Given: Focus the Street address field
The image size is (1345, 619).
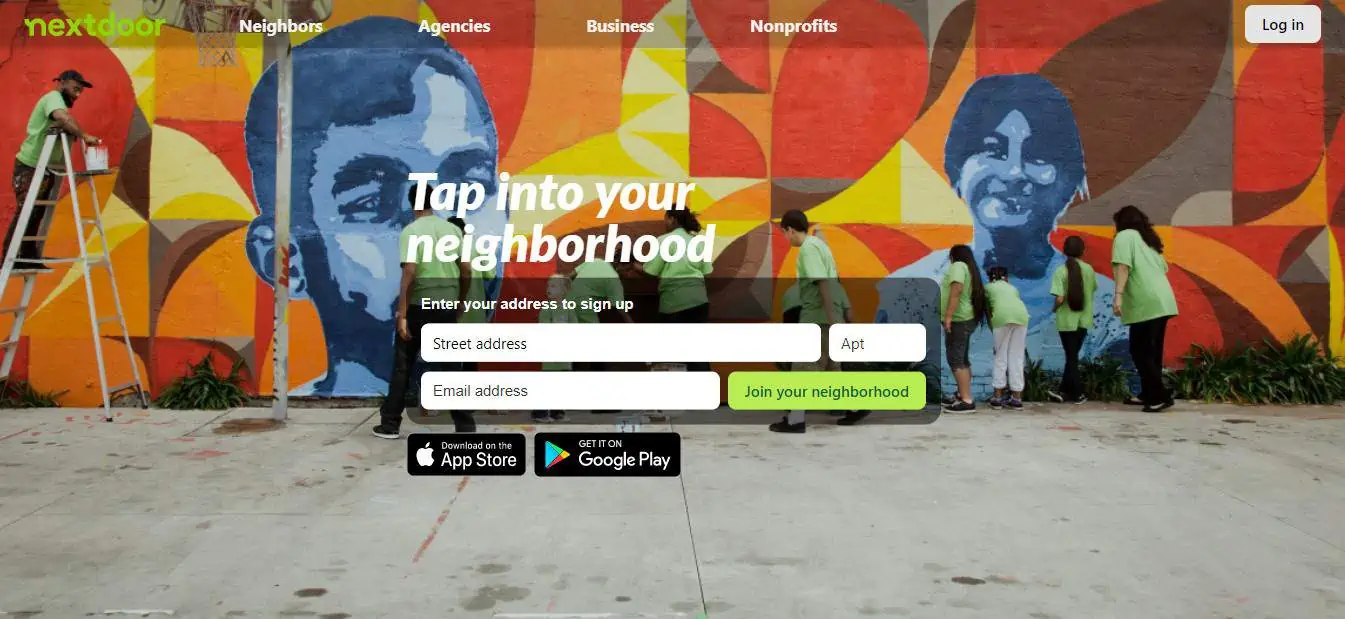Looking at the screenshot, I should [x=620, y=343].
